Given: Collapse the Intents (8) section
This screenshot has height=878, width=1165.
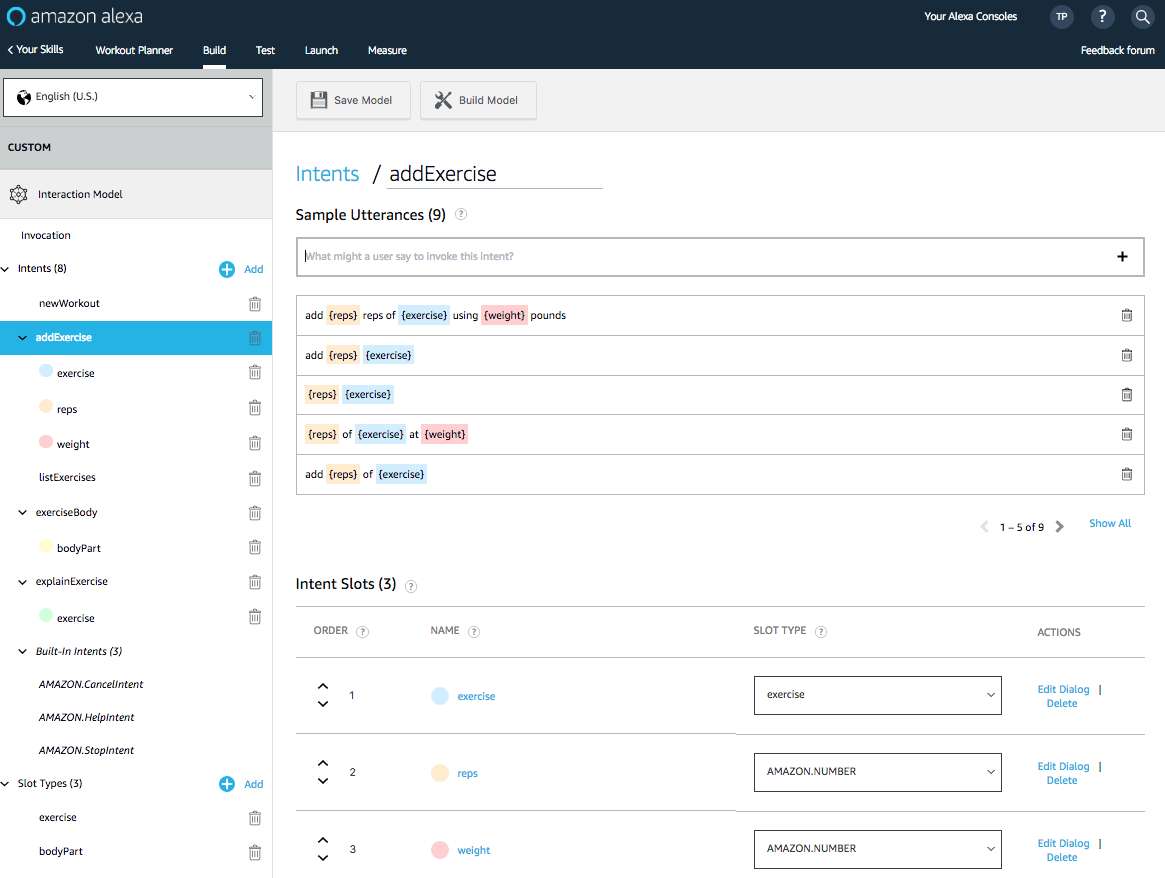Looking at the screenshot, I should tap(5, 269).
